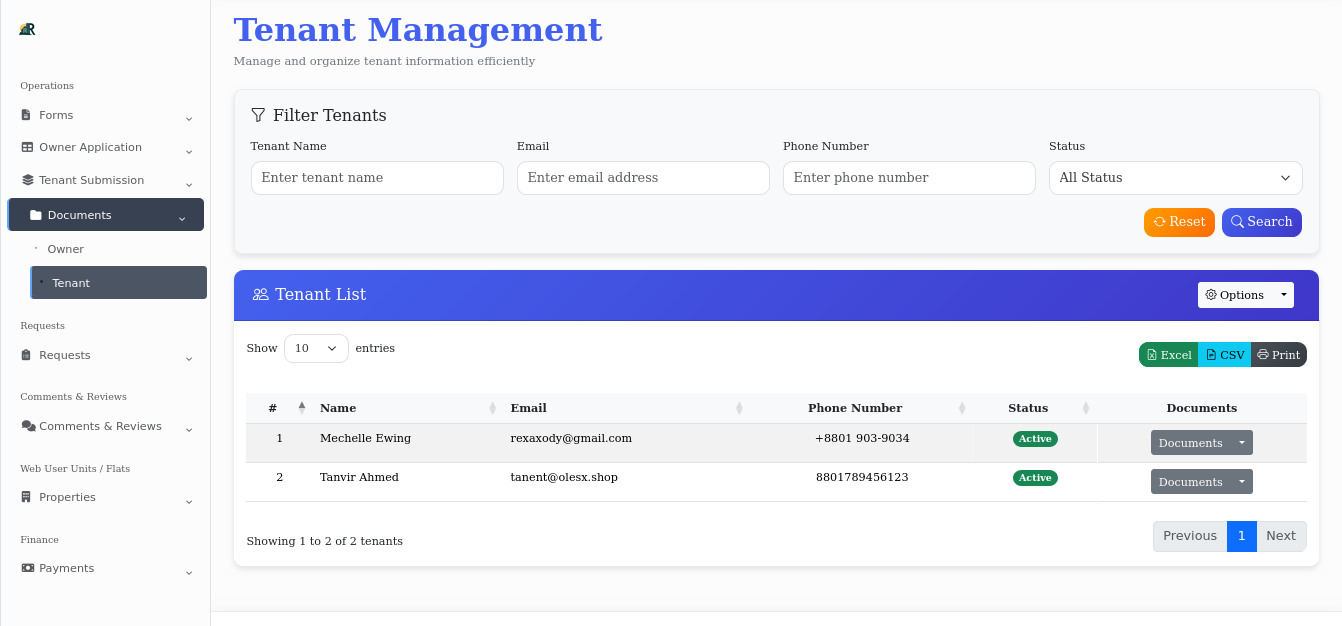Open the Requests menu in sidebar
The image size is (1342, 626).
click(64, 355)
